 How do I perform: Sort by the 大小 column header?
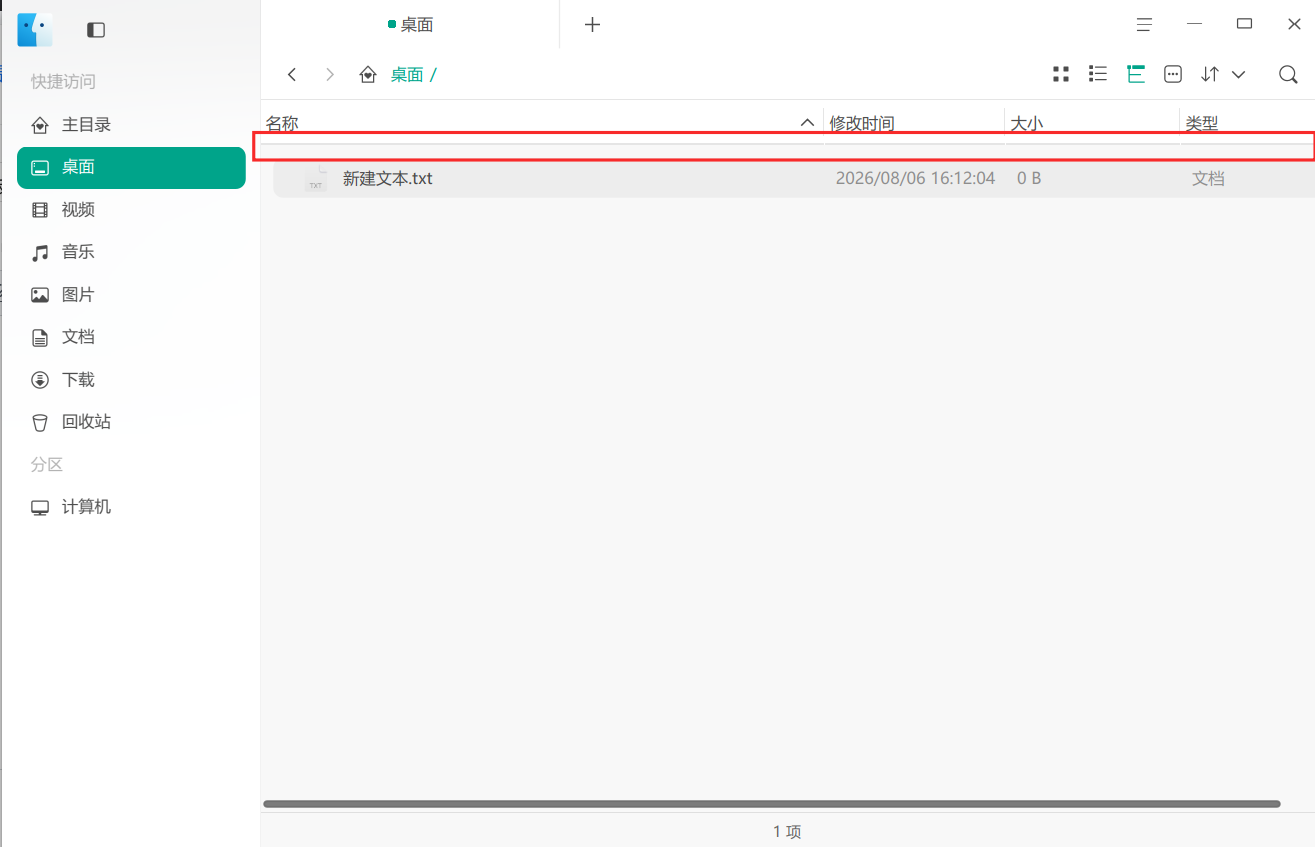click(x=1092, y=124)
